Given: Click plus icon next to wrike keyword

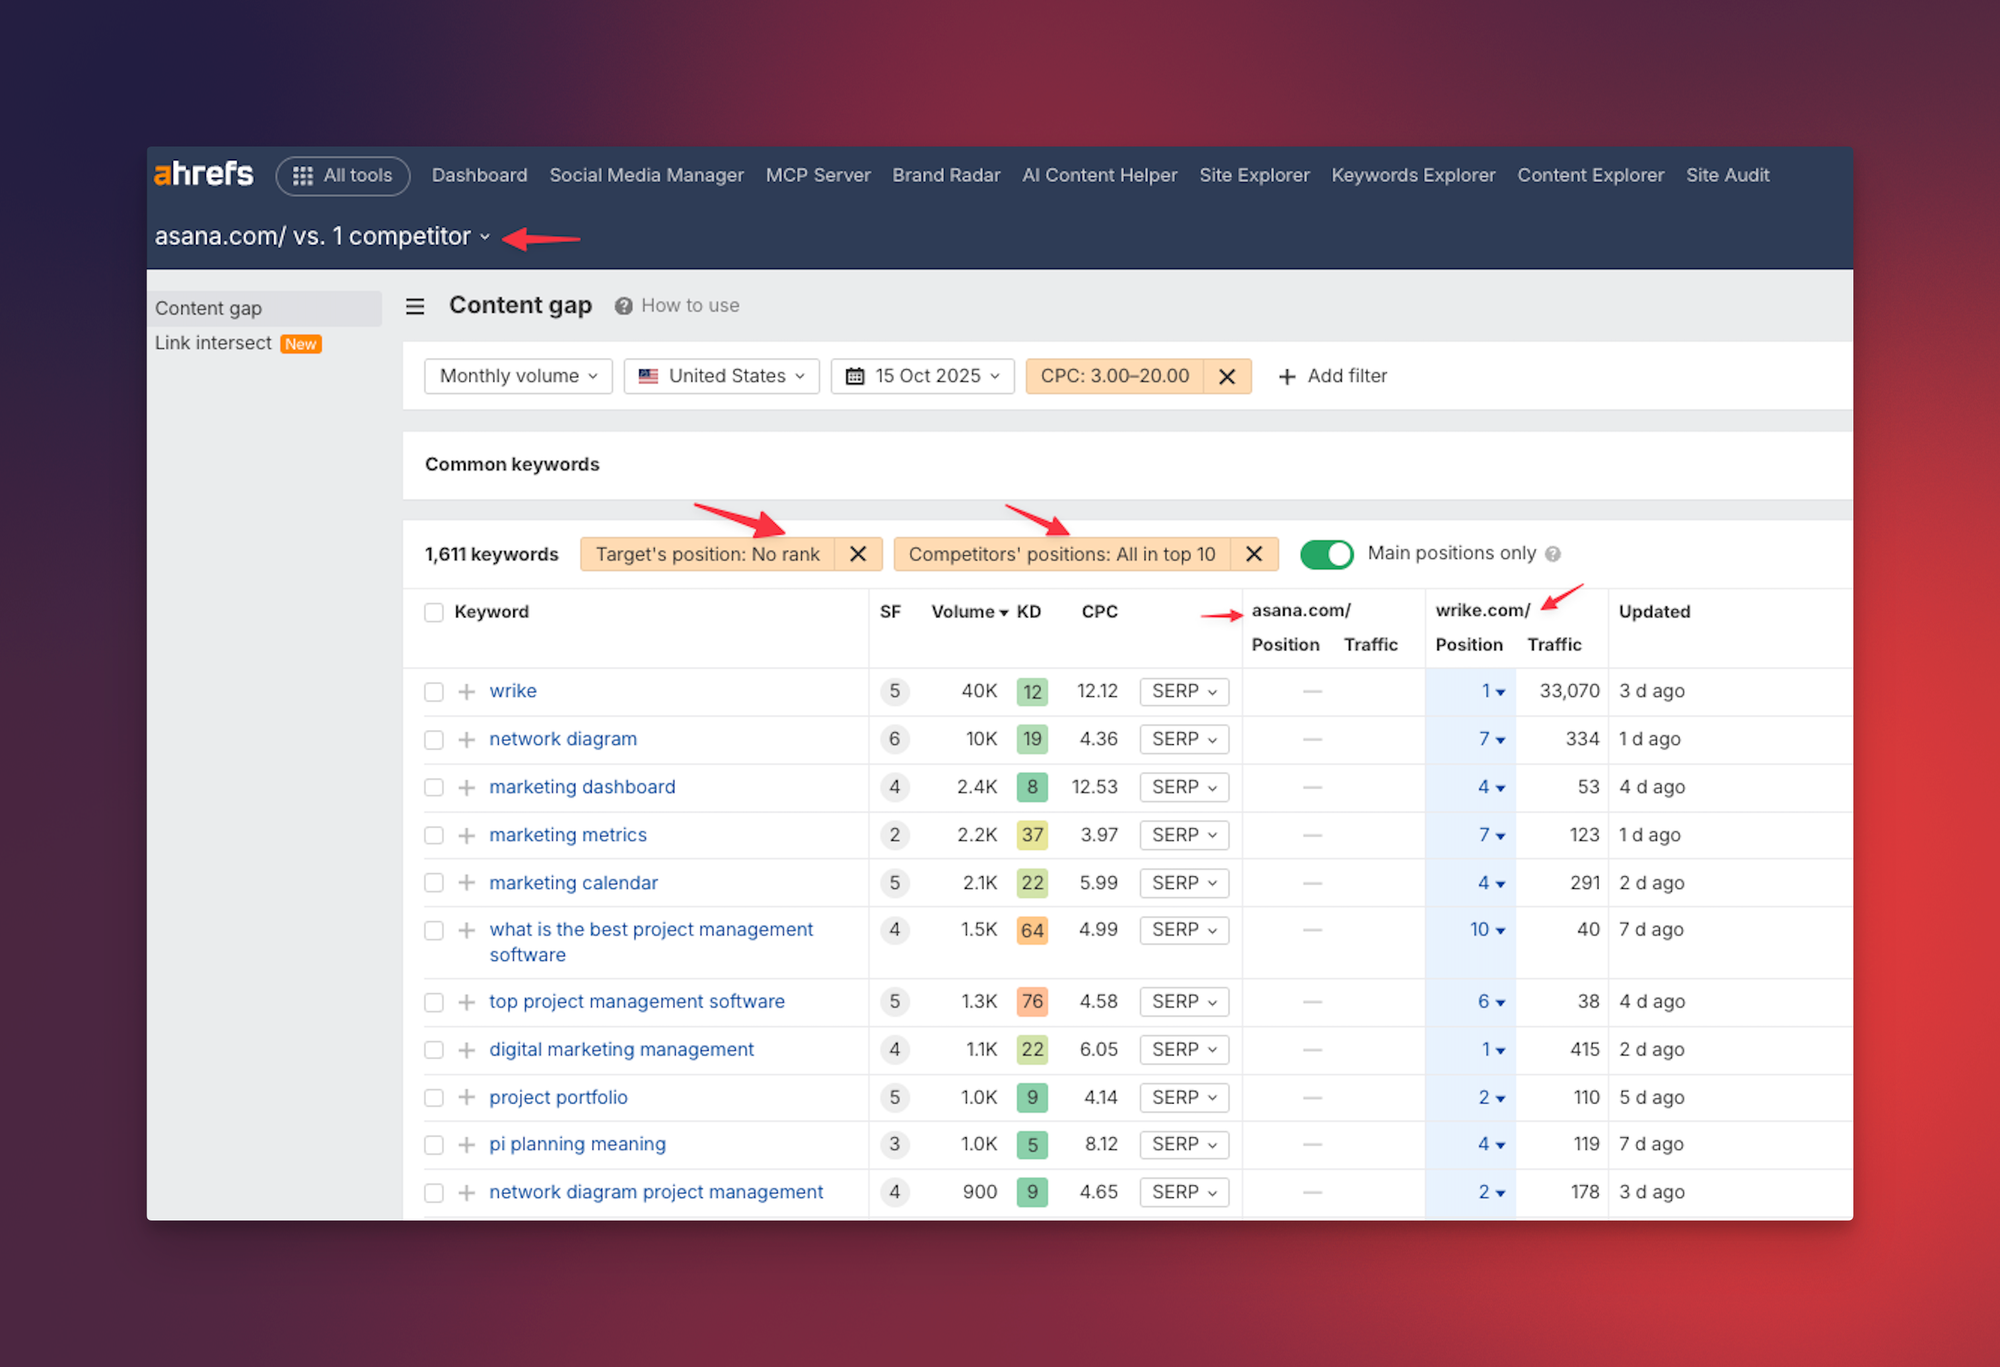Looking at the screenshot, I should pyautogui.click(x=466, y=691).
